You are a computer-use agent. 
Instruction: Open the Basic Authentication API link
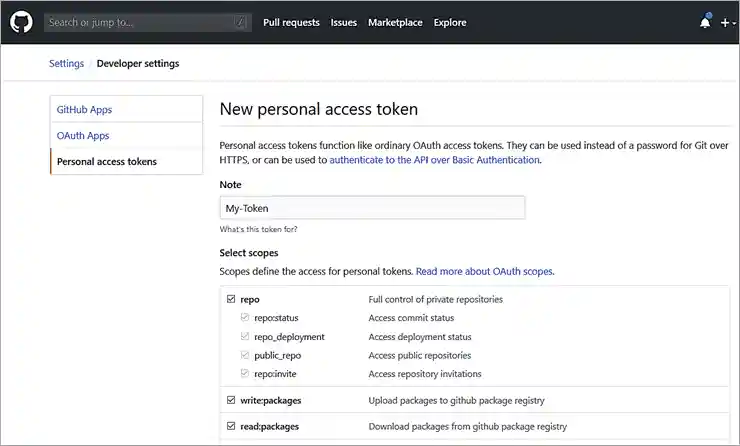click(x=435, y=159)
